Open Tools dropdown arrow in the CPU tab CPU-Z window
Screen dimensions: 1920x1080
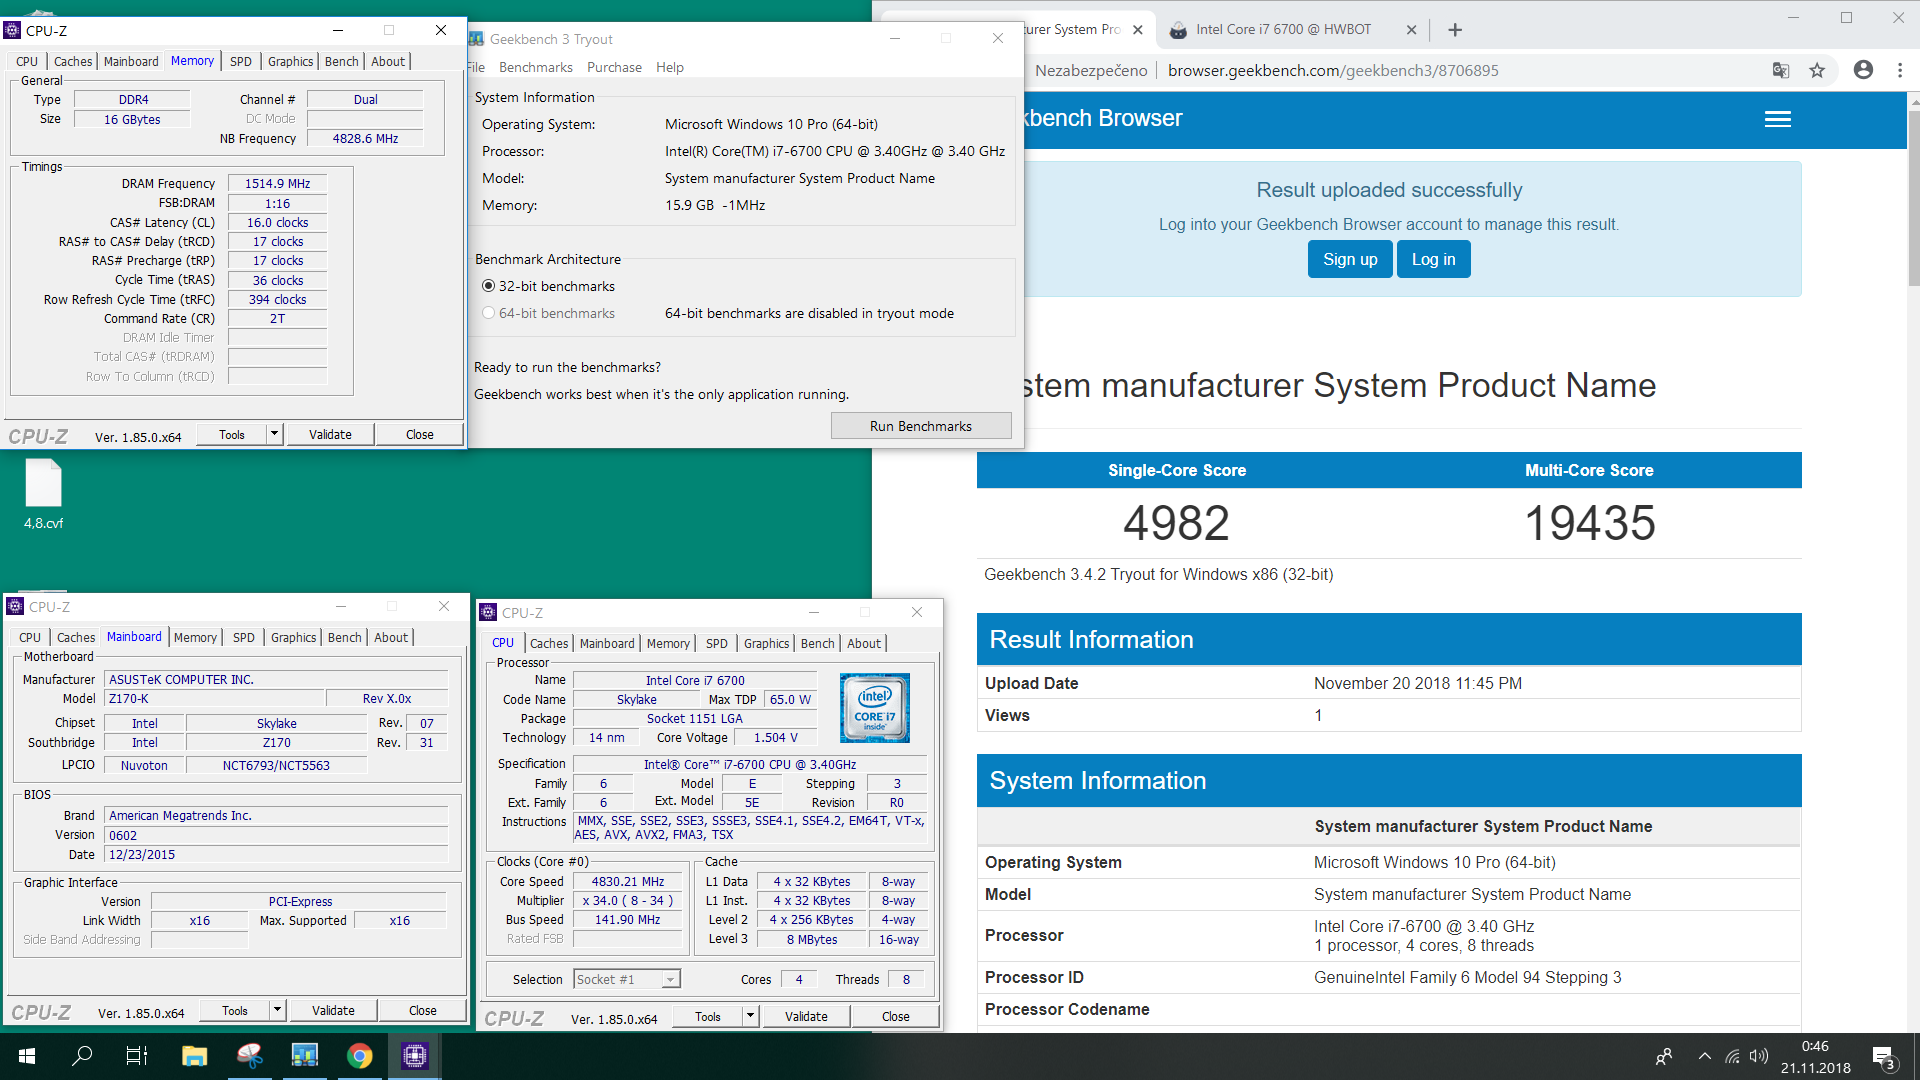point(751,1016)
